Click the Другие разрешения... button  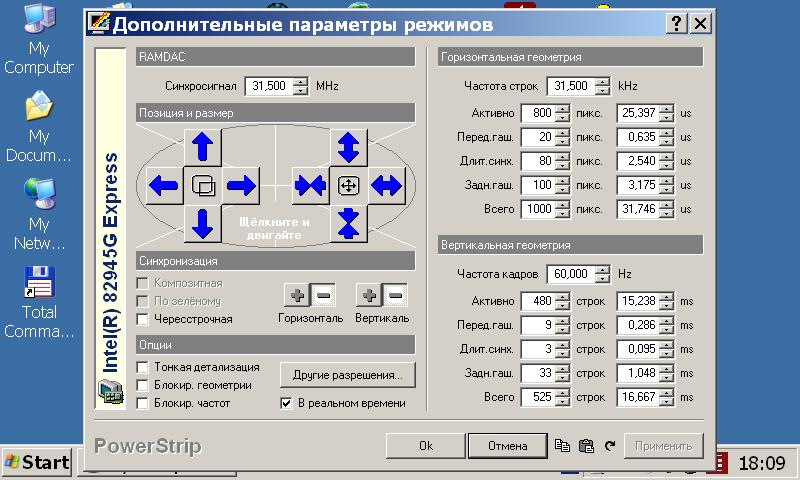point(346,376)
